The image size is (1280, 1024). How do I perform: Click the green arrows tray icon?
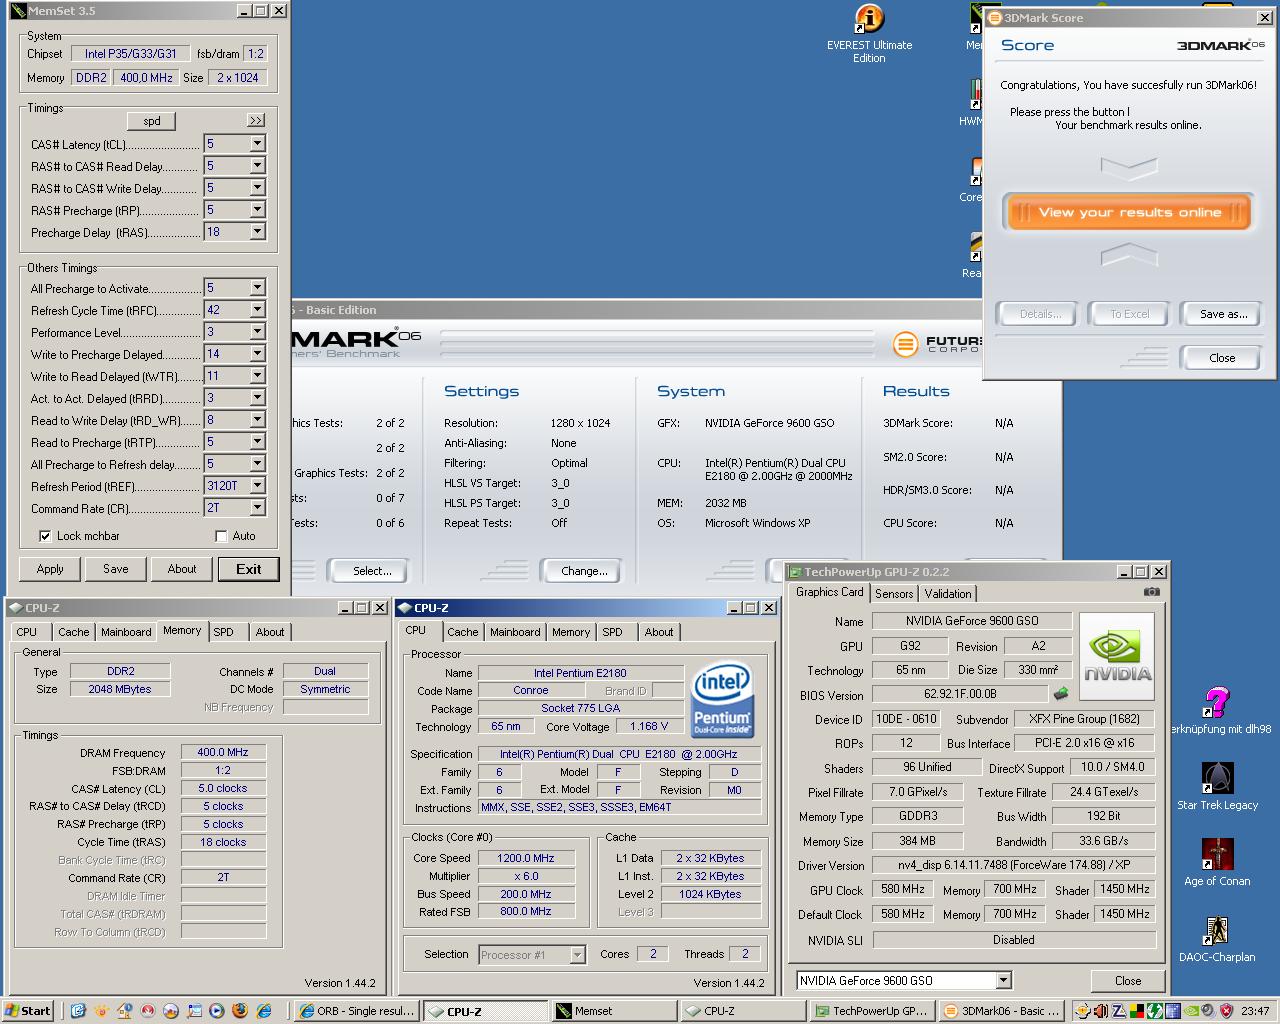point(1155,1011)
